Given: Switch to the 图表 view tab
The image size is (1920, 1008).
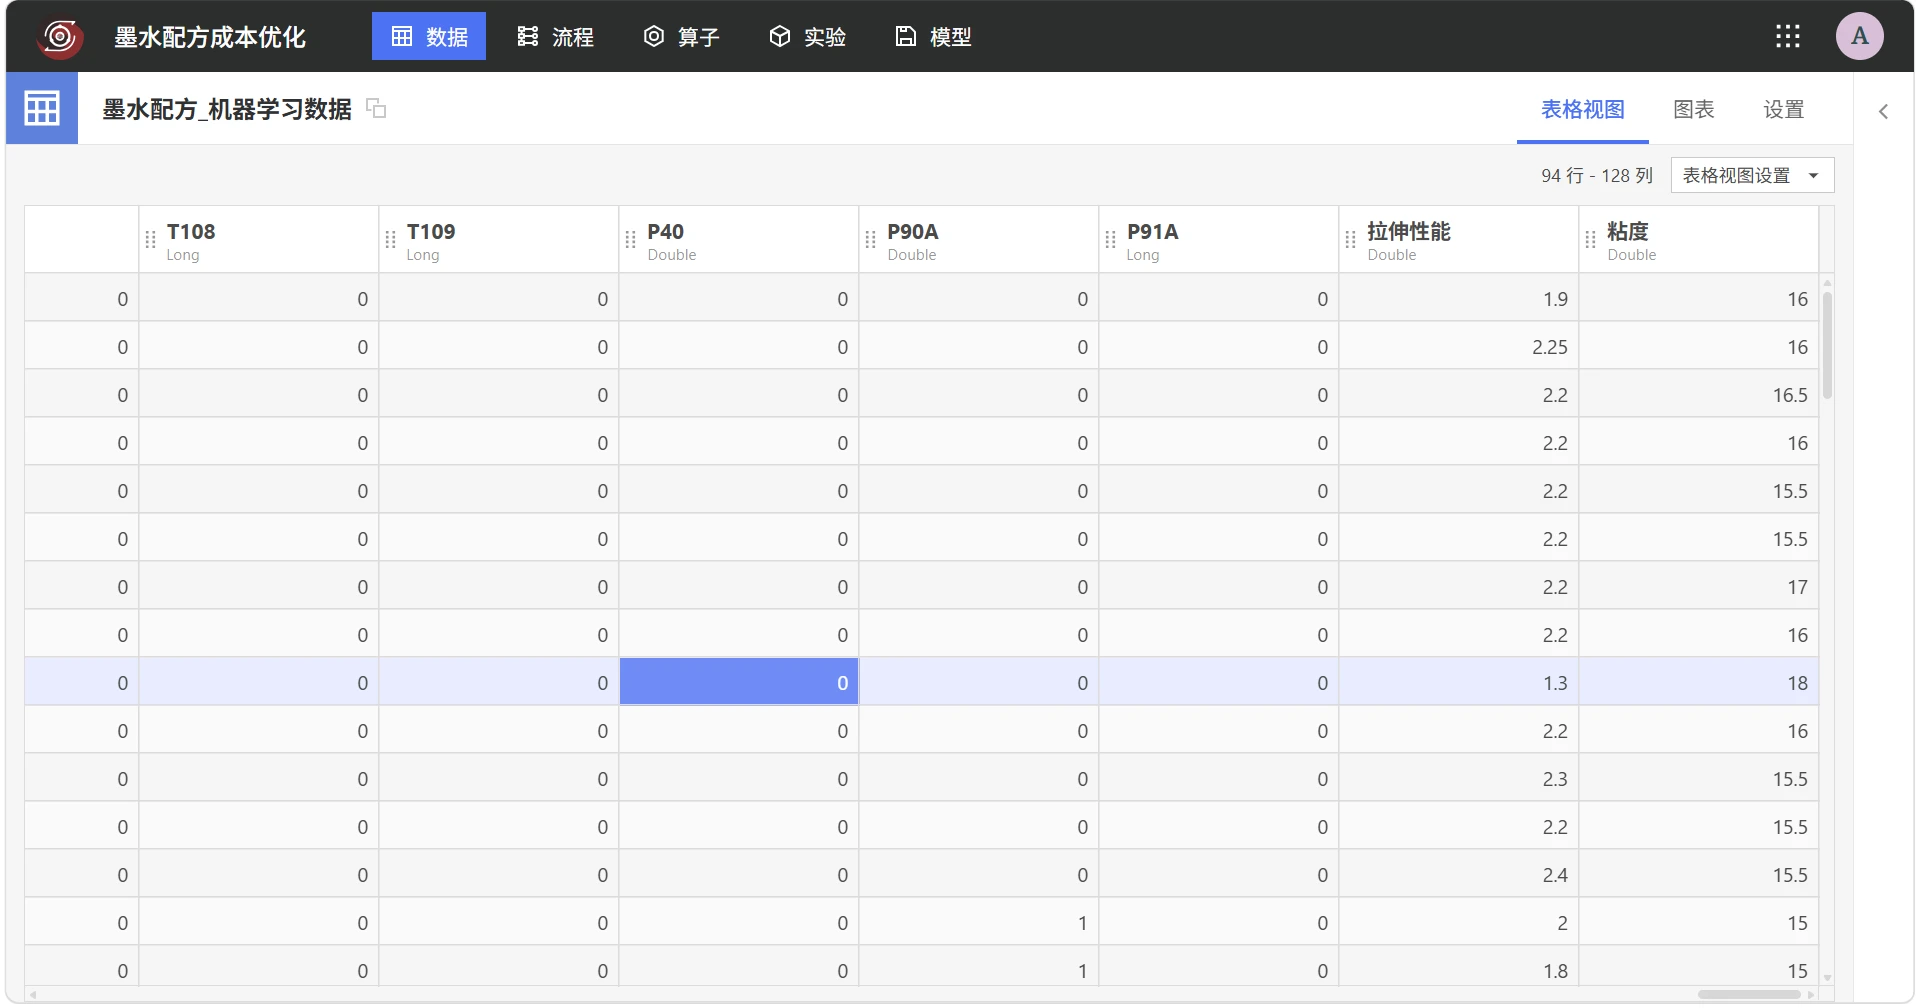Looking at the screenshot, I should 1694,109.
